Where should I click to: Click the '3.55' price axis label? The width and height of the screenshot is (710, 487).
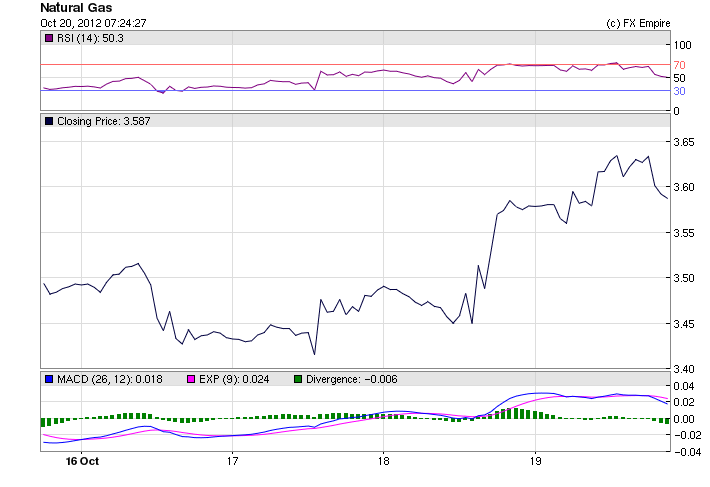point(684,233)
